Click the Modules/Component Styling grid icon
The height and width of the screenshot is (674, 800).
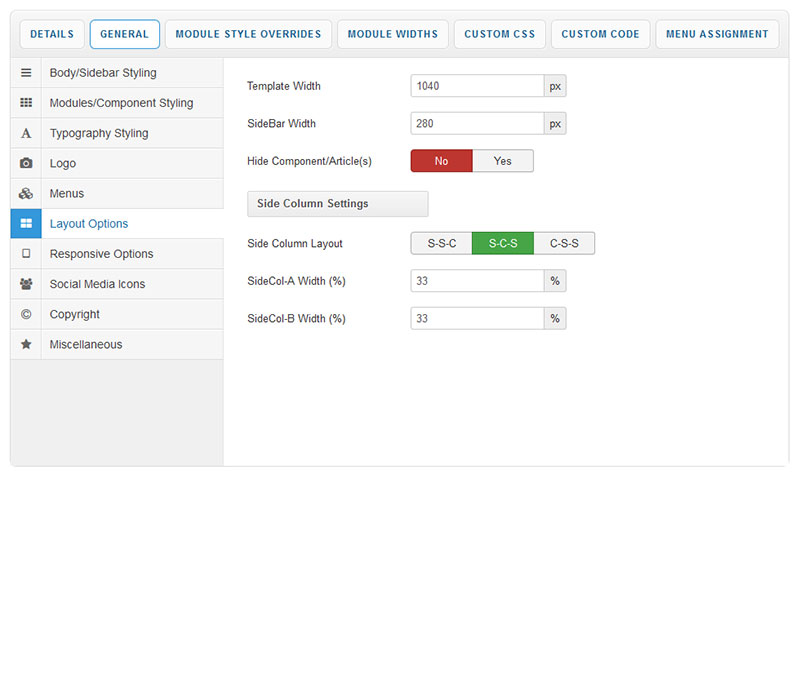click(x=26, y=103)
